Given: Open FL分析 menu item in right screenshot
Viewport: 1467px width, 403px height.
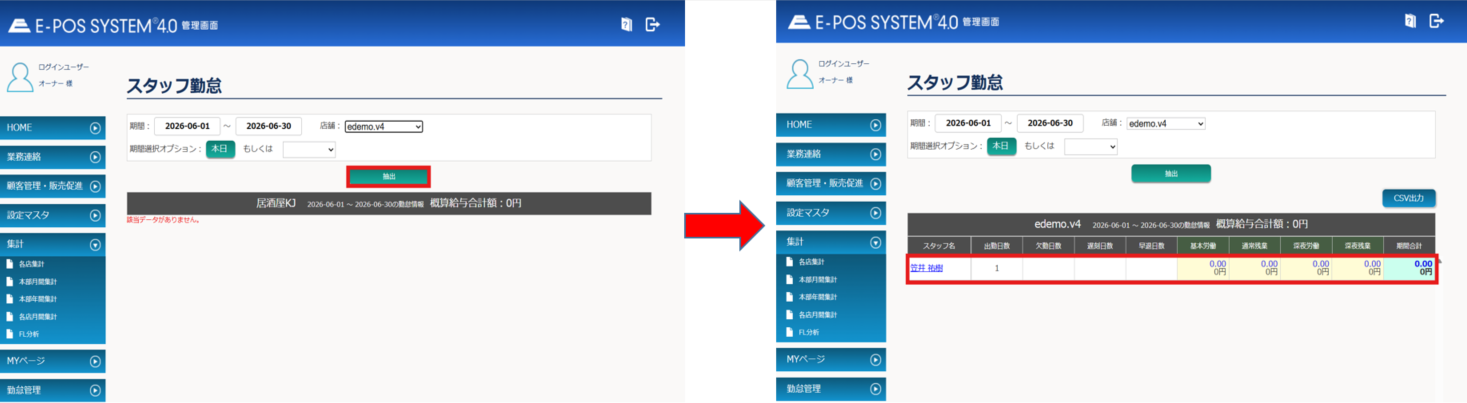Looking at the screenshot, I should 809,332.
